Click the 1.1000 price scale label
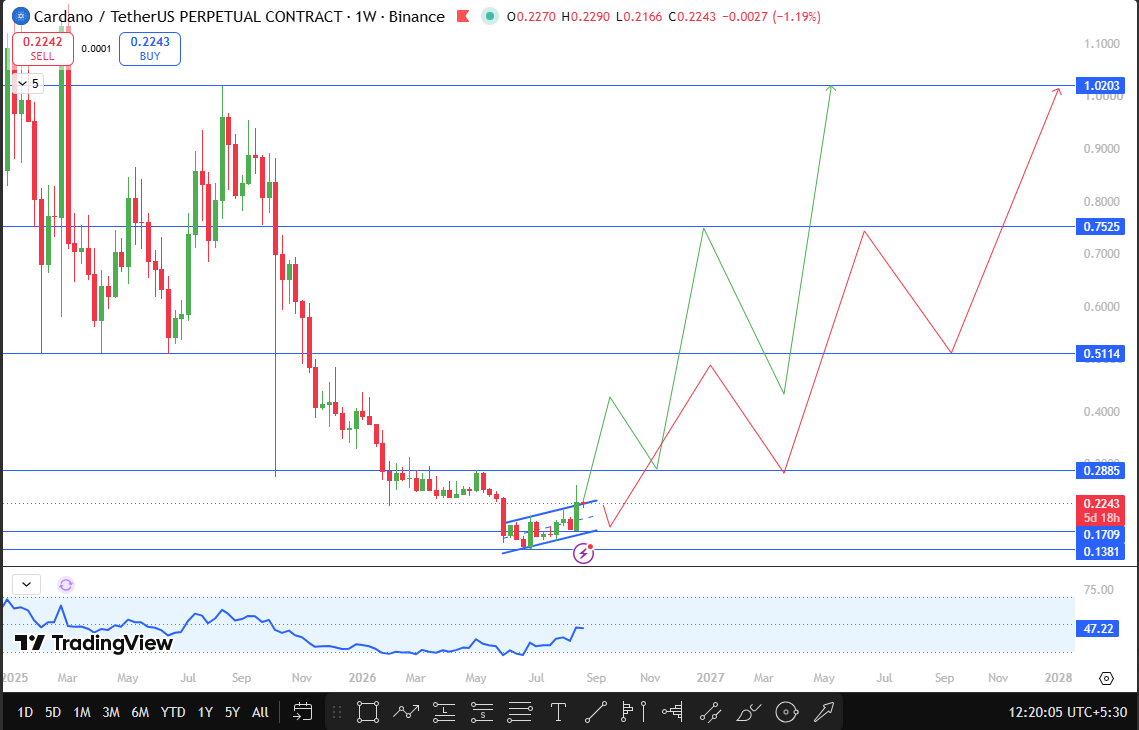Image resolution: width=1139 pixels, height=730 pixels. [x=1101, y=44]
